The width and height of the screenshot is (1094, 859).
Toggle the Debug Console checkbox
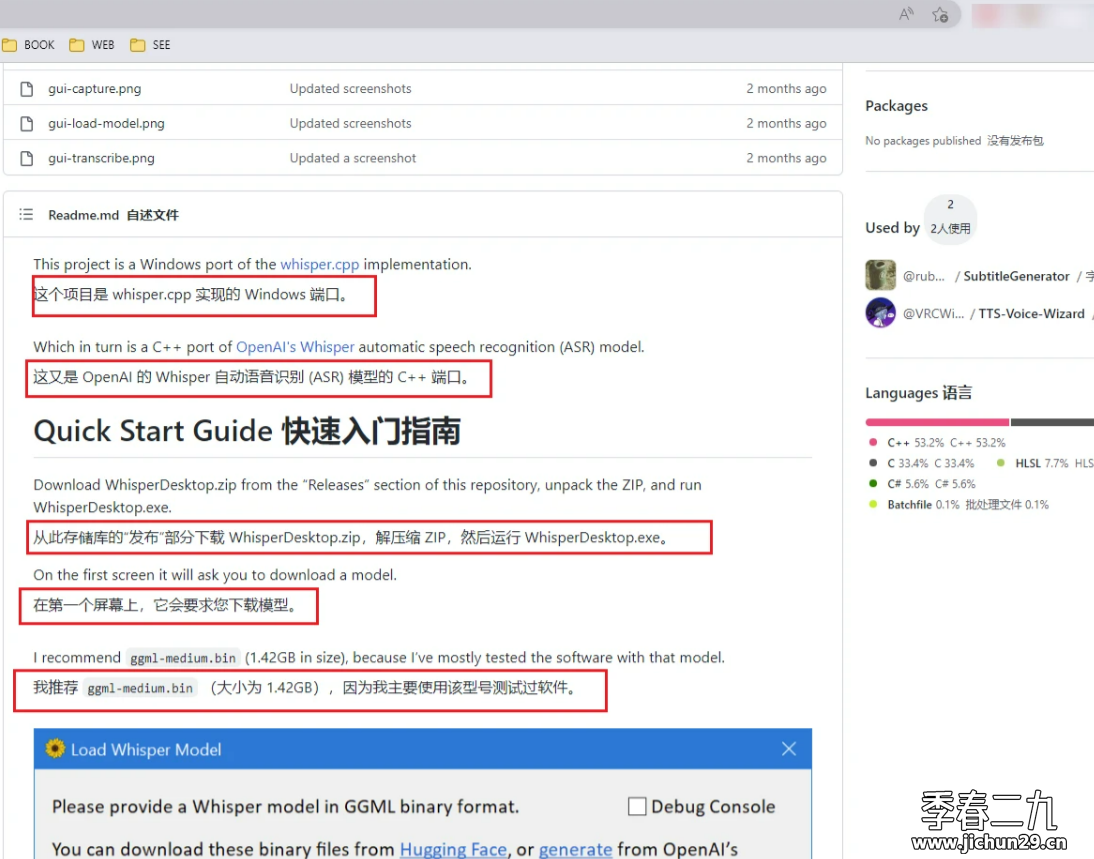pos(636,806)
